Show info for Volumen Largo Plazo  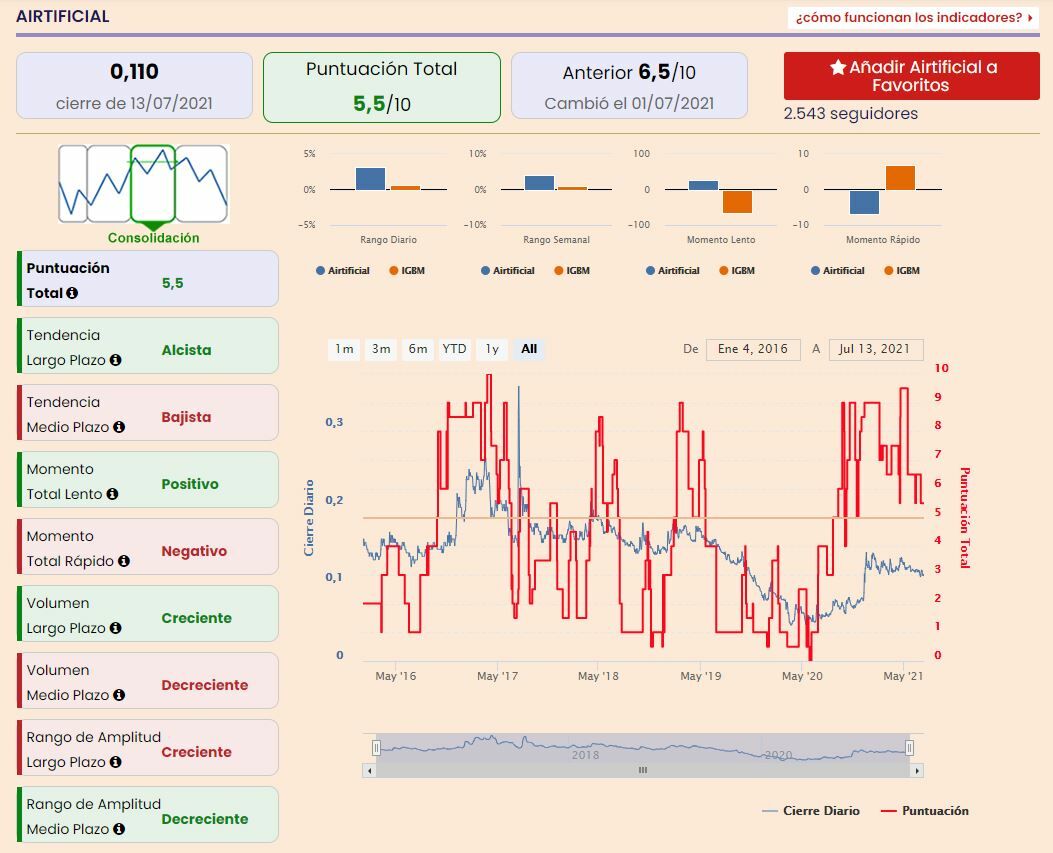(116, 628)
